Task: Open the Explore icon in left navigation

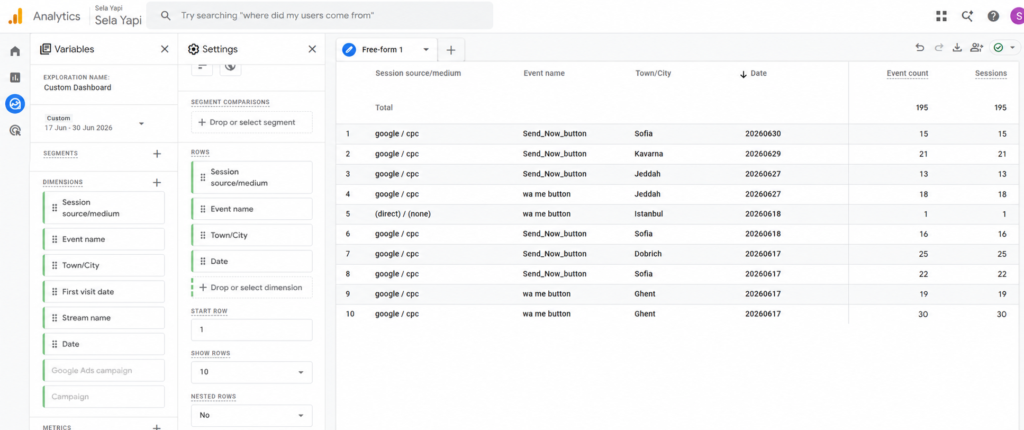Action: click(15, 103)
